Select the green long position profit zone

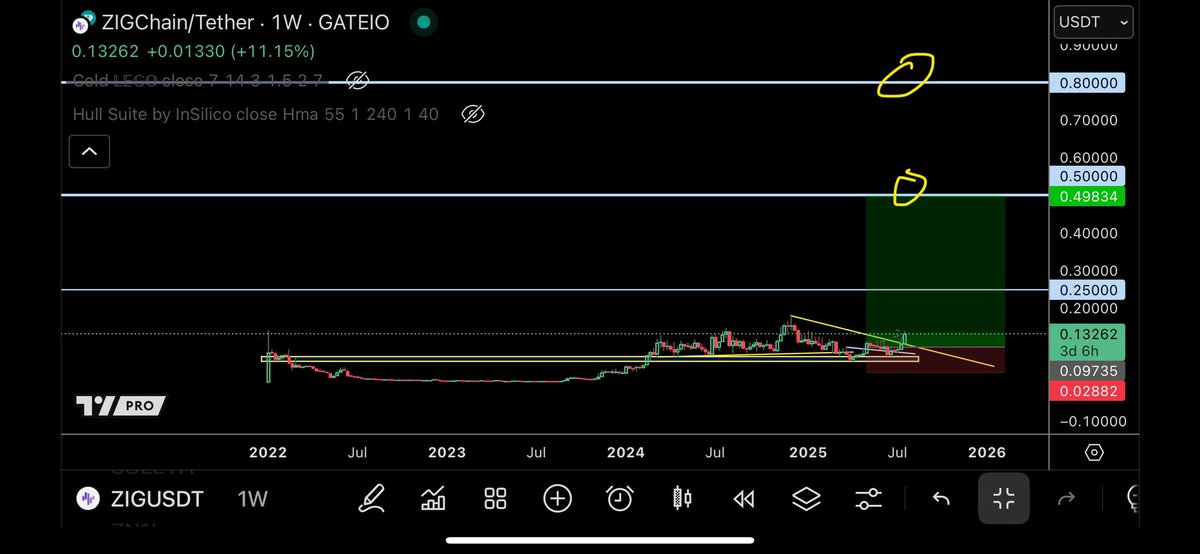(x=935, y=271)
